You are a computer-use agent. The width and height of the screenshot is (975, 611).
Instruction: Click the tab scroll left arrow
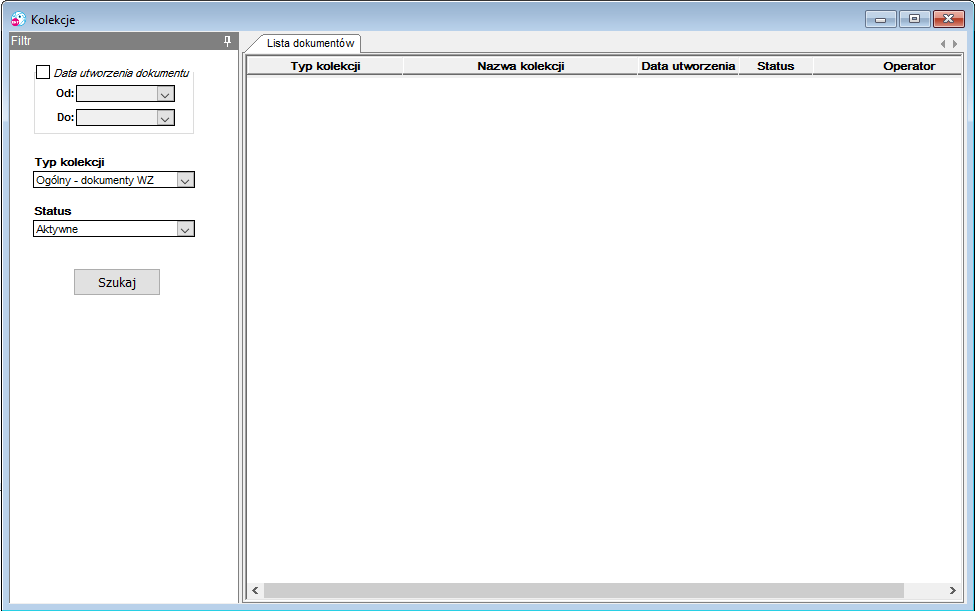(943, 44)
